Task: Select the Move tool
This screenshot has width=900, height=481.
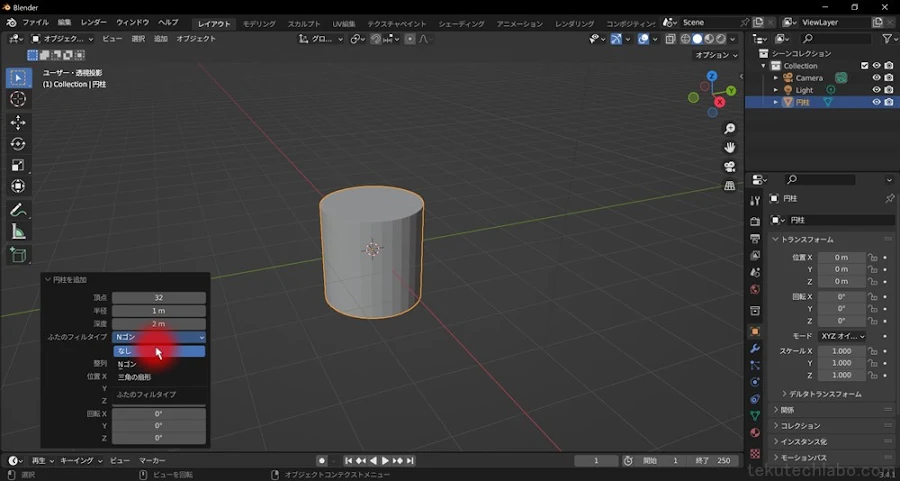Action: pyautogui.click(x=18, y=122)
